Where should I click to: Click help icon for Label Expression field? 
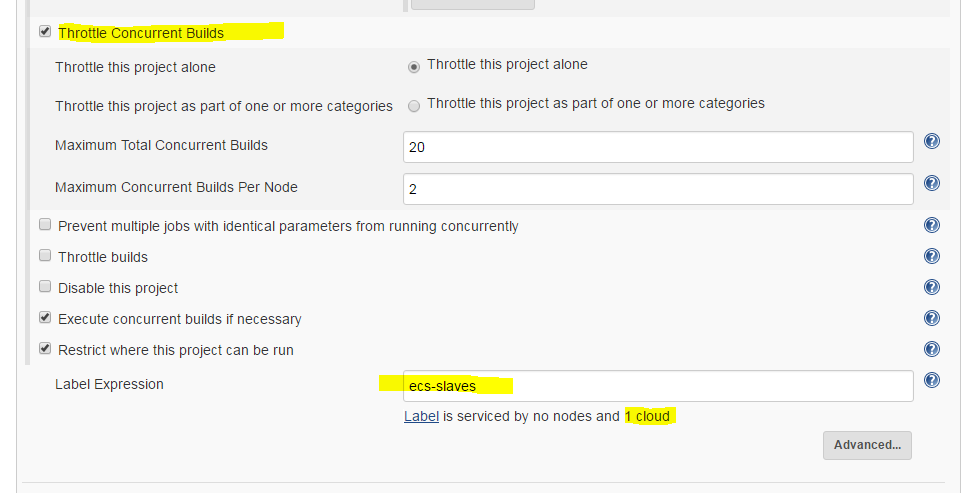932,380
